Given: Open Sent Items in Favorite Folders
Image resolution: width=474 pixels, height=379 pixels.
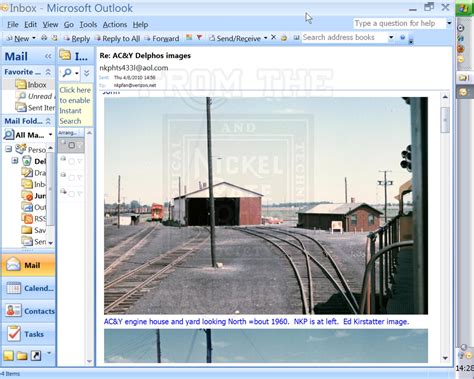Looking at the screenshot, I should 35,108.
